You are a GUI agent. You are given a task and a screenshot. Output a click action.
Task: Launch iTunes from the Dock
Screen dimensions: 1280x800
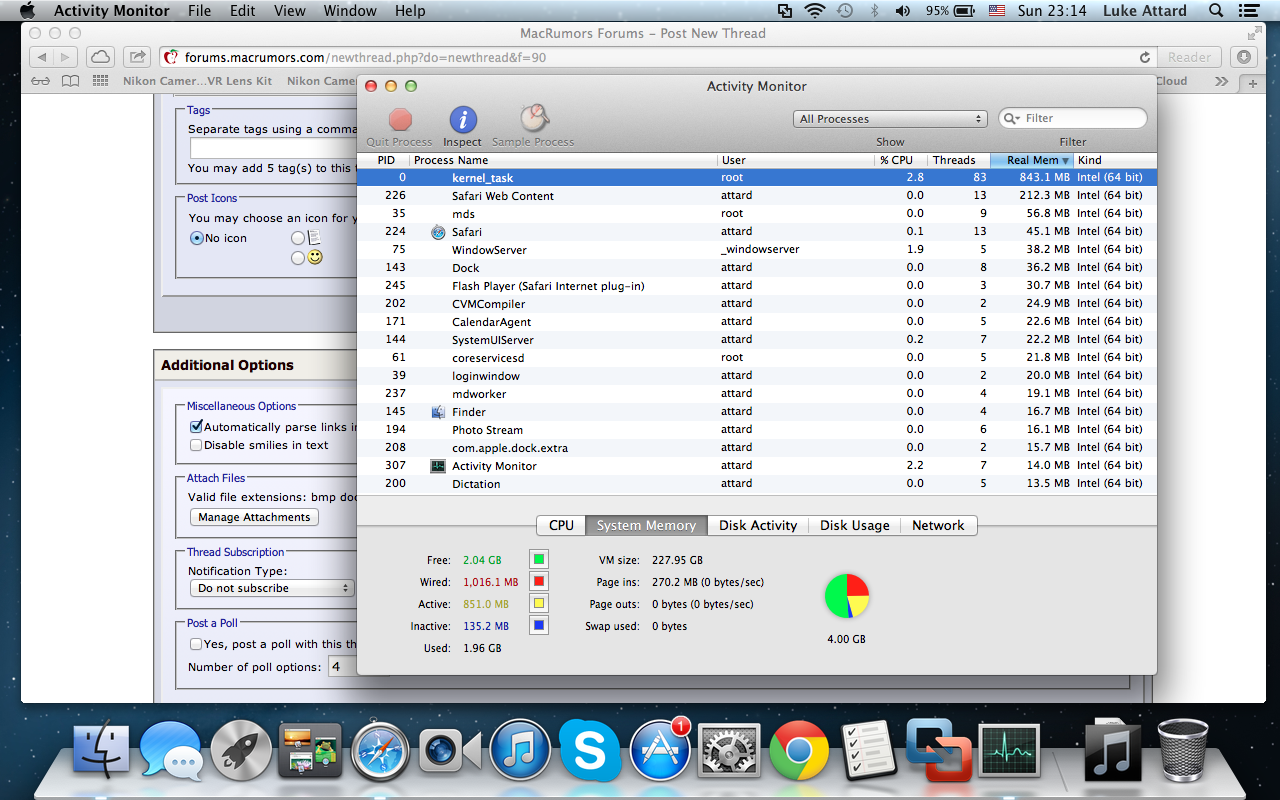point(520,751)
